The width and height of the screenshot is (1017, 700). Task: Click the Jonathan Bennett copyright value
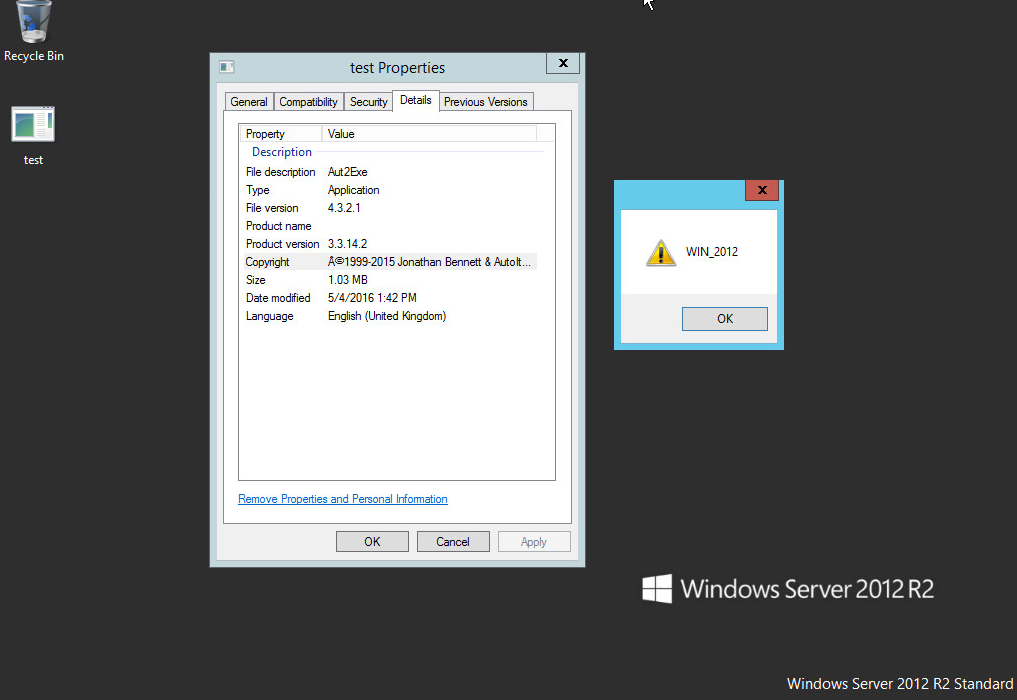pos(429,262)
